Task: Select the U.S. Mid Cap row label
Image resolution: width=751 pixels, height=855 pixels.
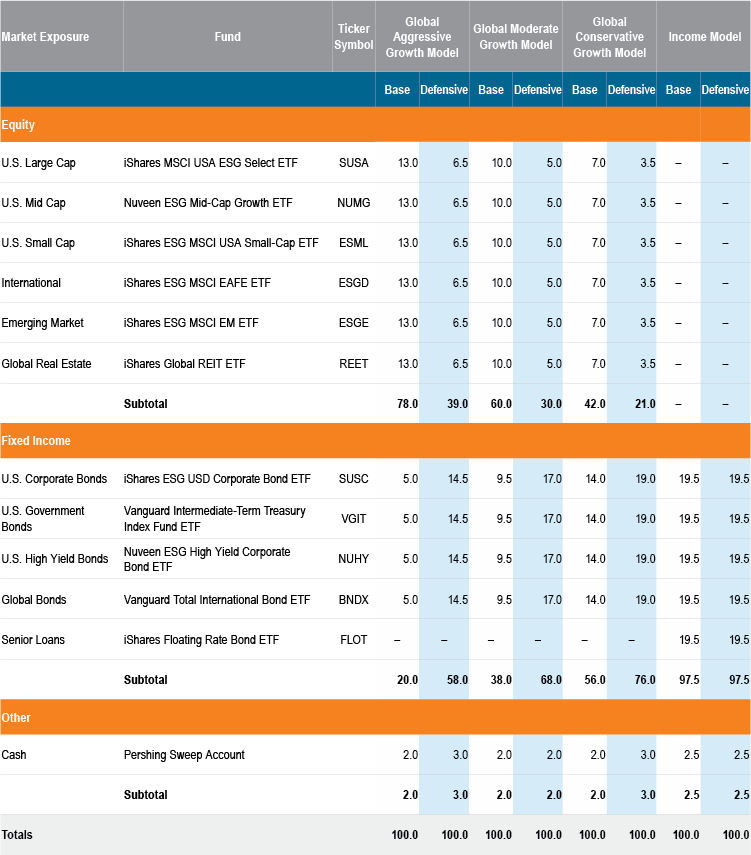Action: 33,203
